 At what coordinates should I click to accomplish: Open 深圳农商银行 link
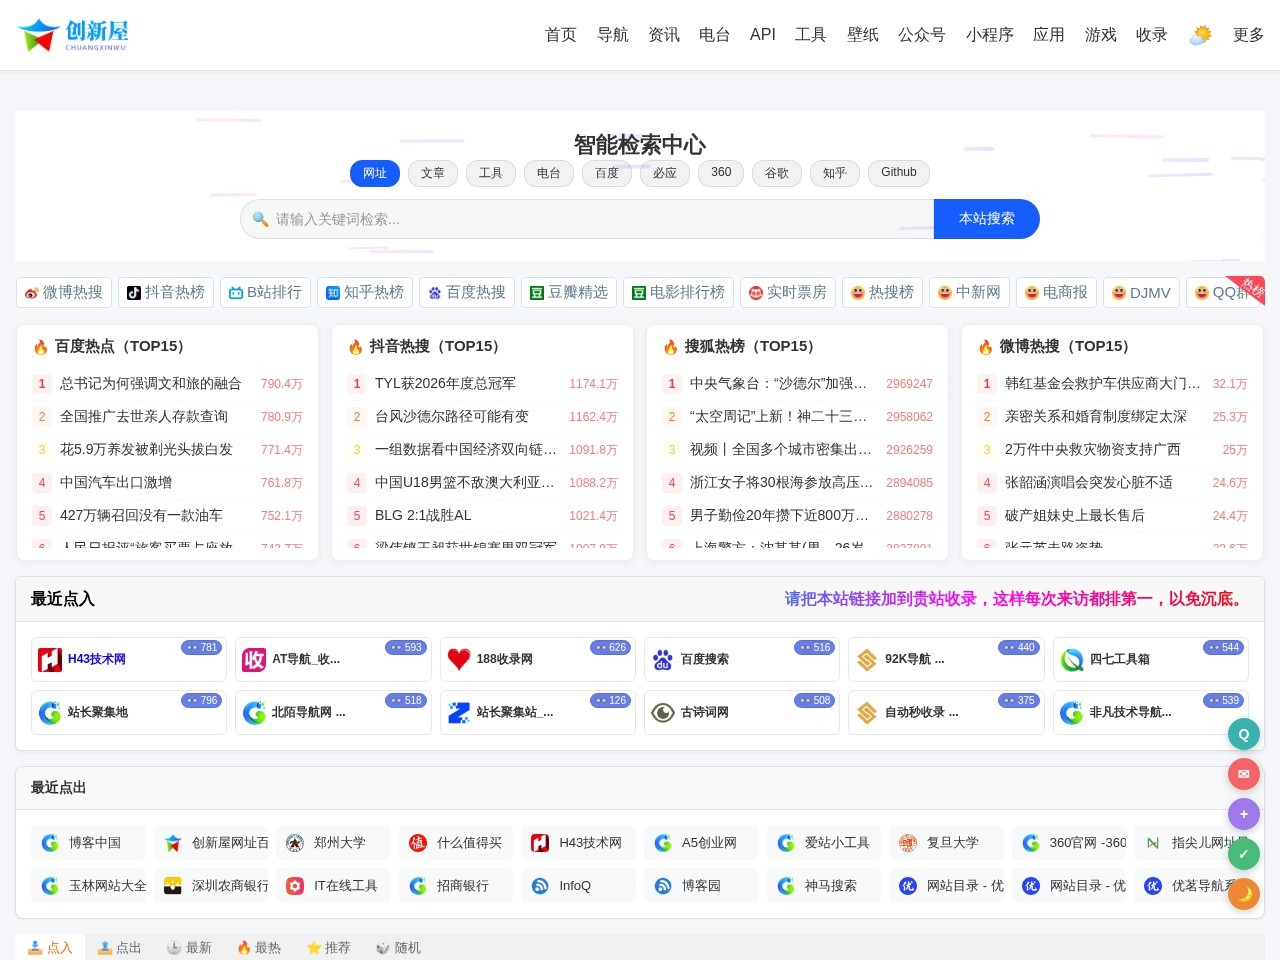pos(211,886)
